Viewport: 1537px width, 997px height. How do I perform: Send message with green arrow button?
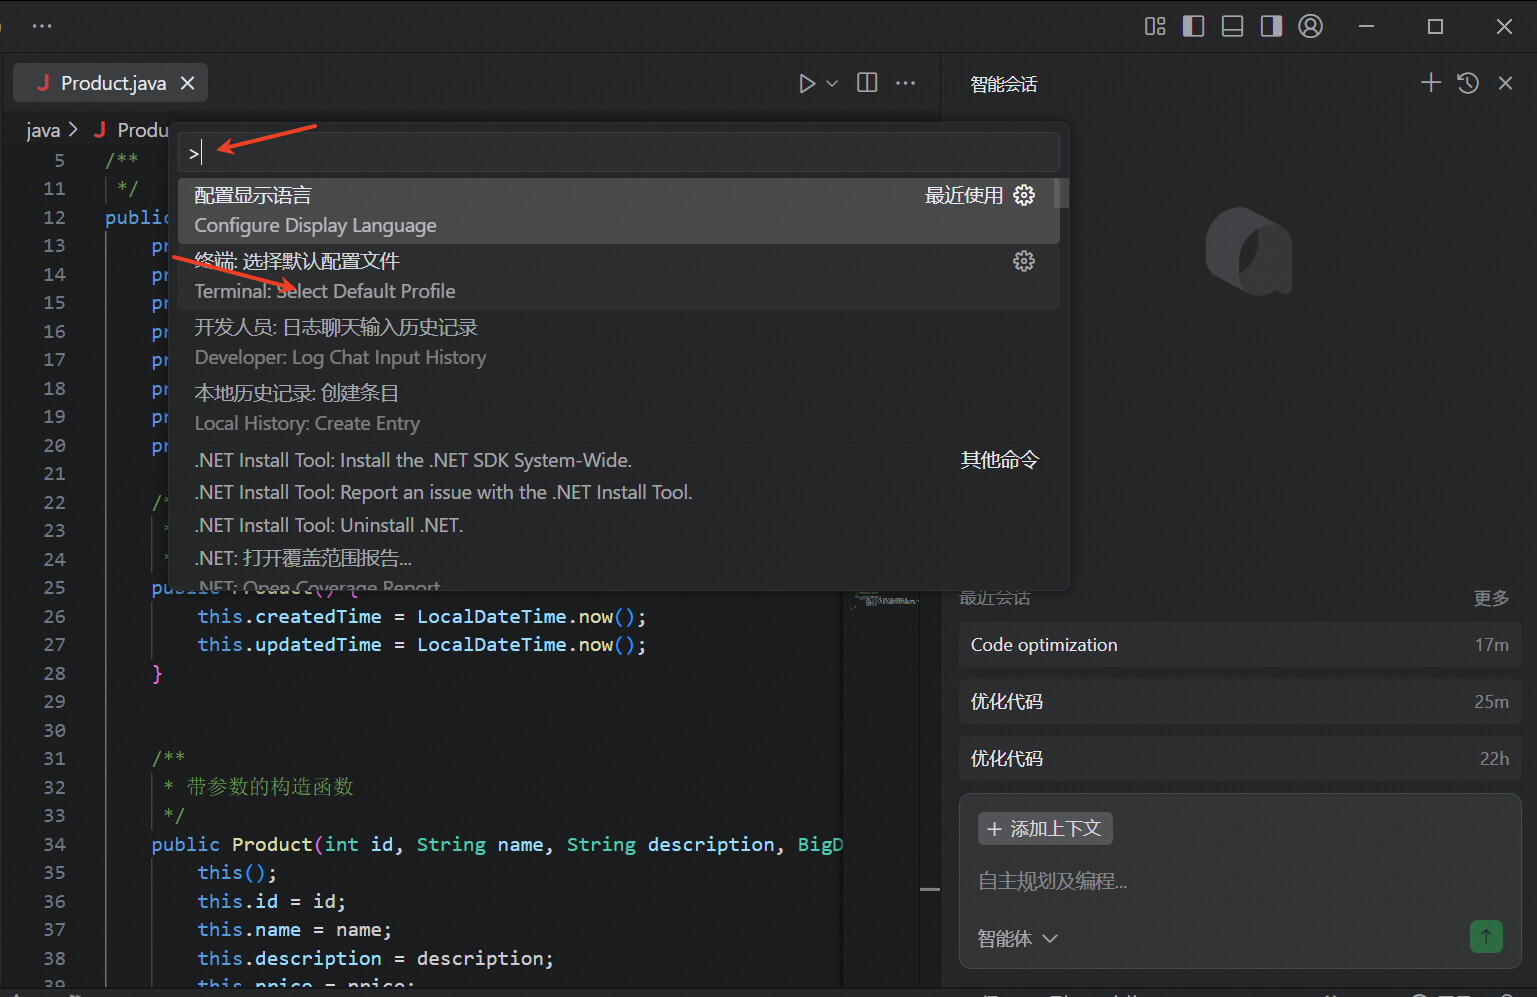point(1486,937)
